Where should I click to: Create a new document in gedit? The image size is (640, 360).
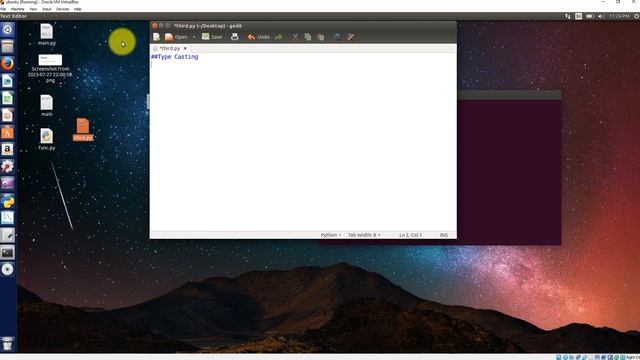click(156, 37)
